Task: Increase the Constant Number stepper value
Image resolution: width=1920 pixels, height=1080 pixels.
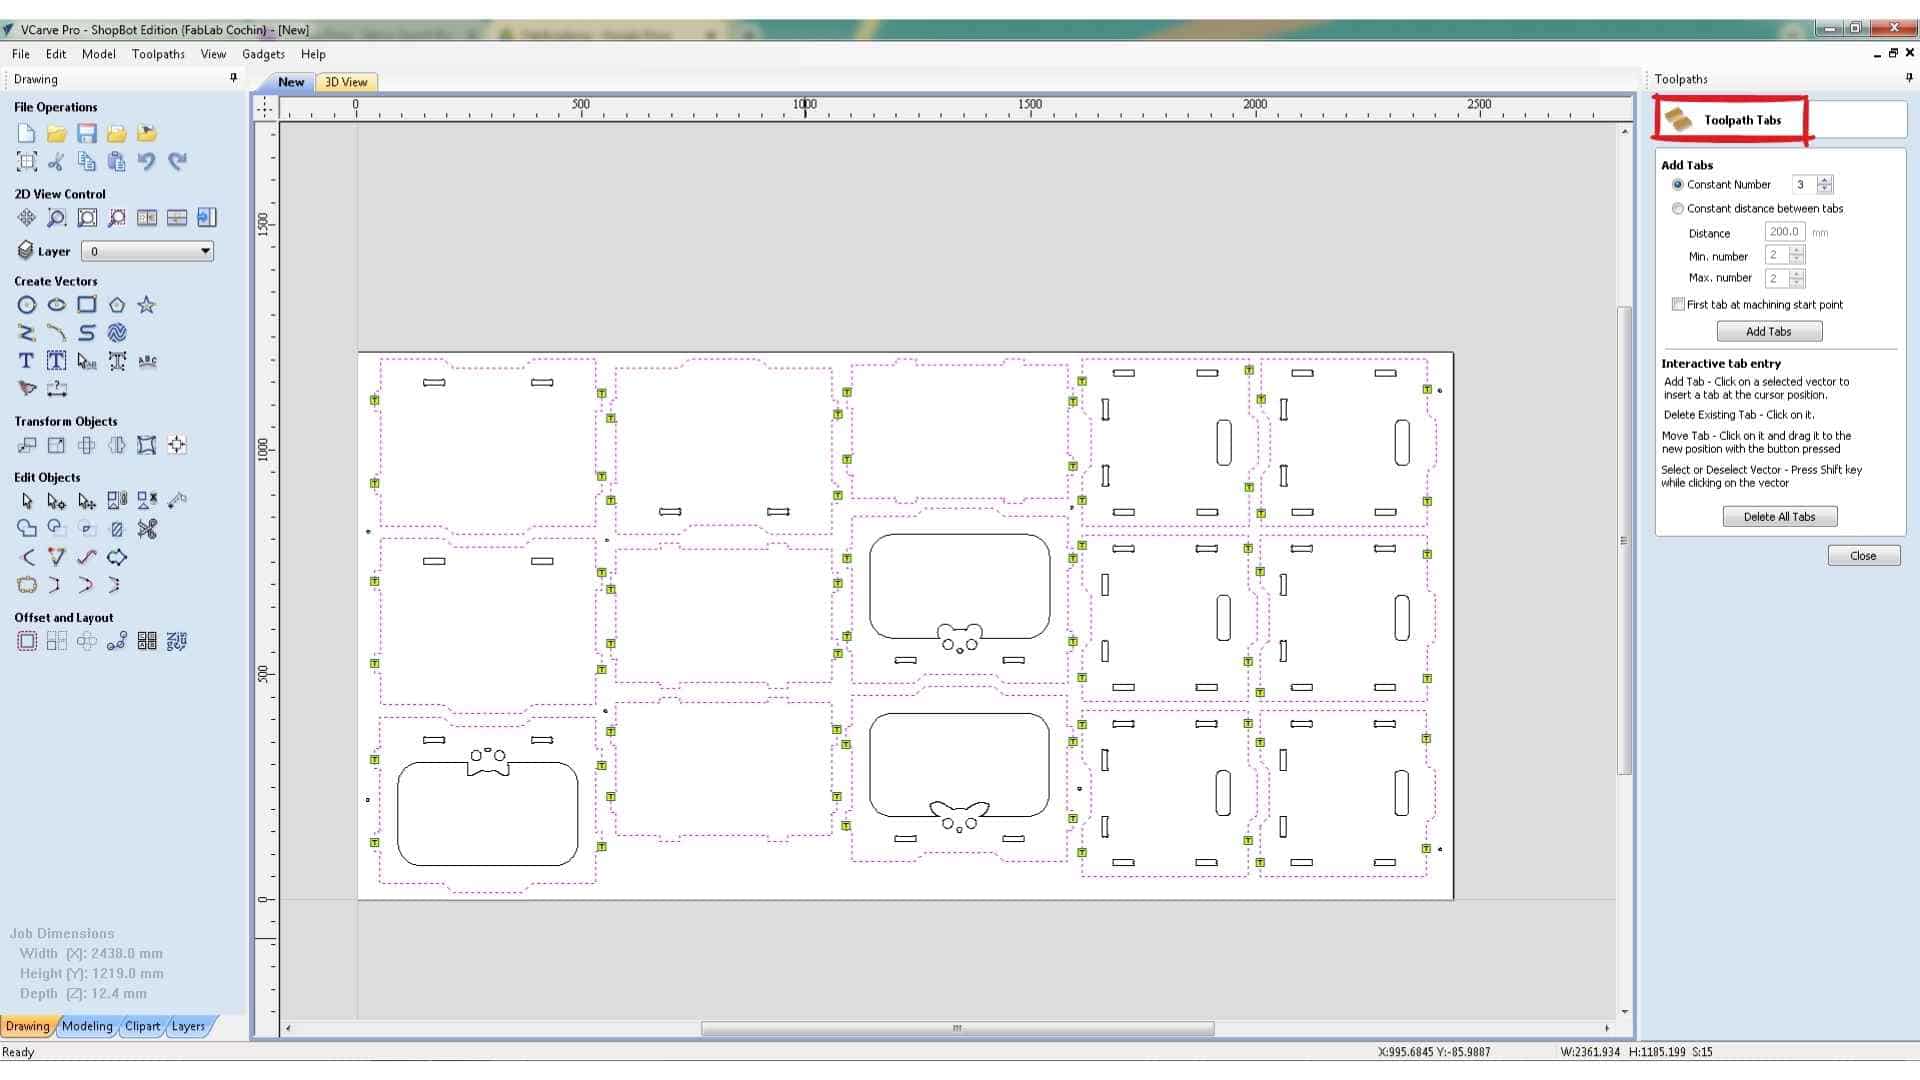Action: pos(1825,180)
